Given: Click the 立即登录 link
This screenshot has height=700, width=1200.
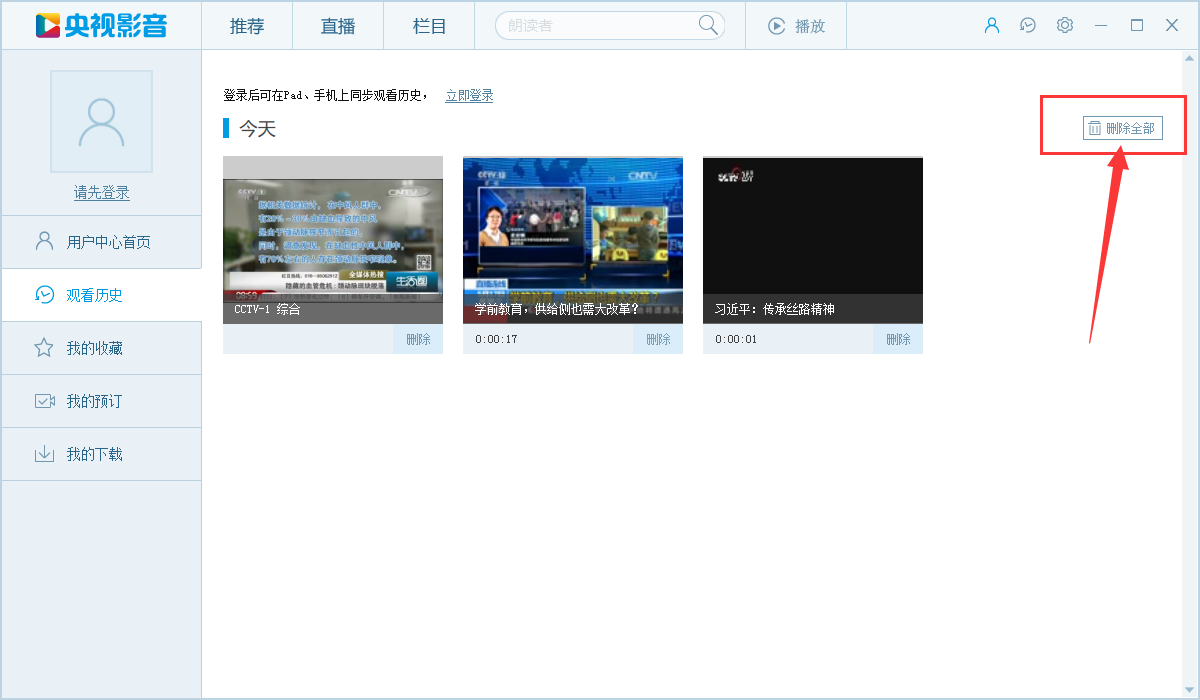Looking at the screenshot, I should pyautogui.click(x=469, y=95).
